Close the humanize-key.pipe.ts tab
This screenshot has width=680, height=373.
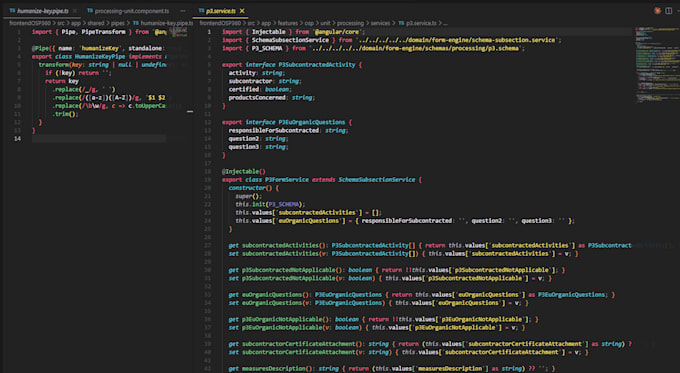tap(75, 11)
